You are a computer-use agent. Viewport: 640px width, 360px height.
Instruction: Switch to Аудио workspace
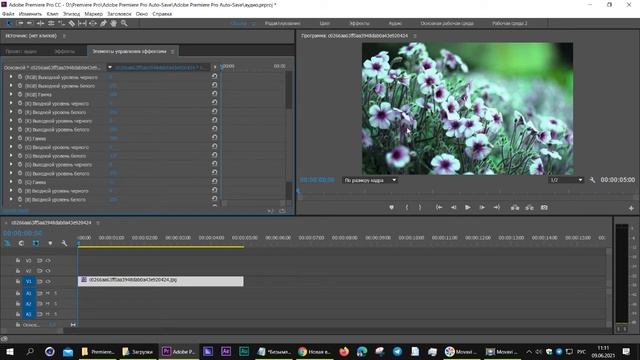[395, 24]
